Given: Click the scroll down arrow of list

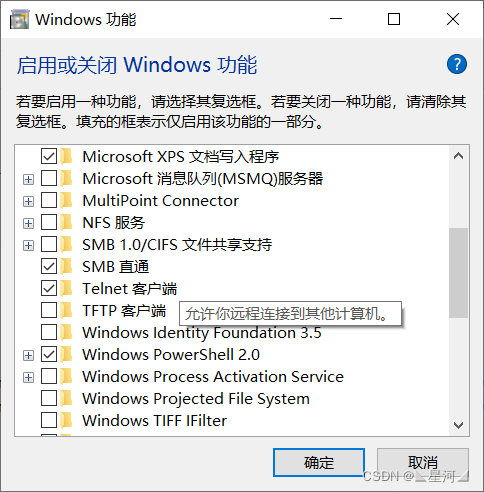Looking at the screenshot, I should (x=458, y=425).
